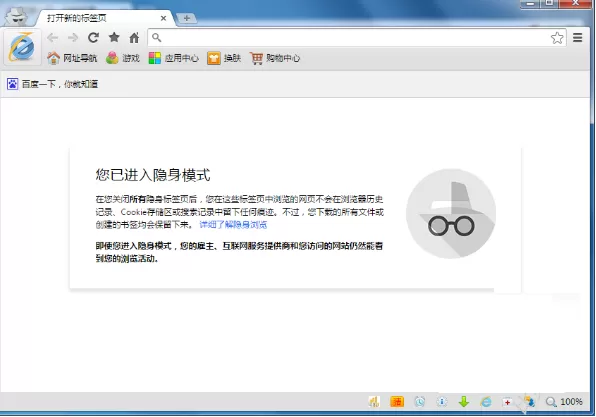Click the 100% zoom level
This screenshot has width=596, height=417.
[571, 401]
